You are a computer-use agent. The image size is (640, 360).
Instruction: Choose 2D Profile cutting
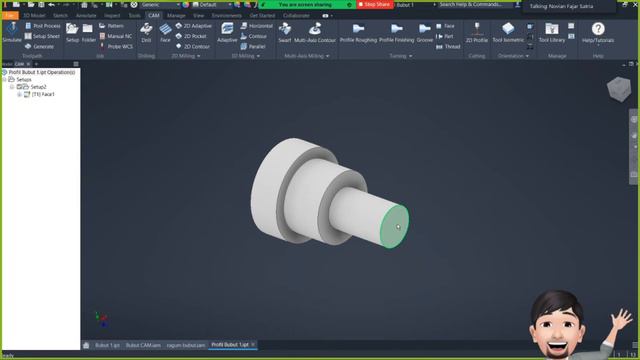477,33
